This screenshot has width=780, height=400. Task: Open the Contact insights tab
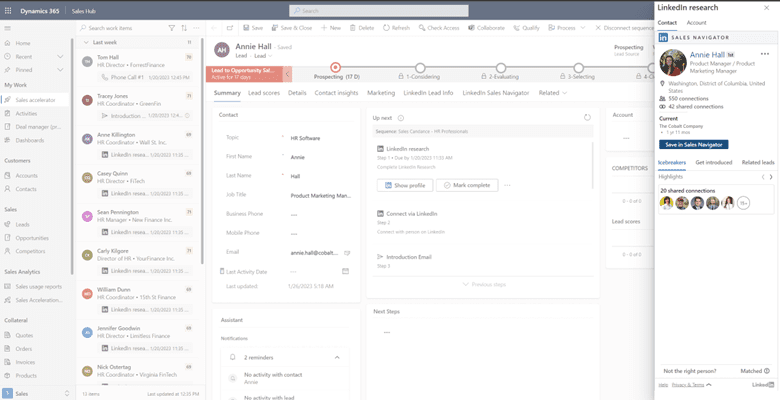click(x=336, y=93)
